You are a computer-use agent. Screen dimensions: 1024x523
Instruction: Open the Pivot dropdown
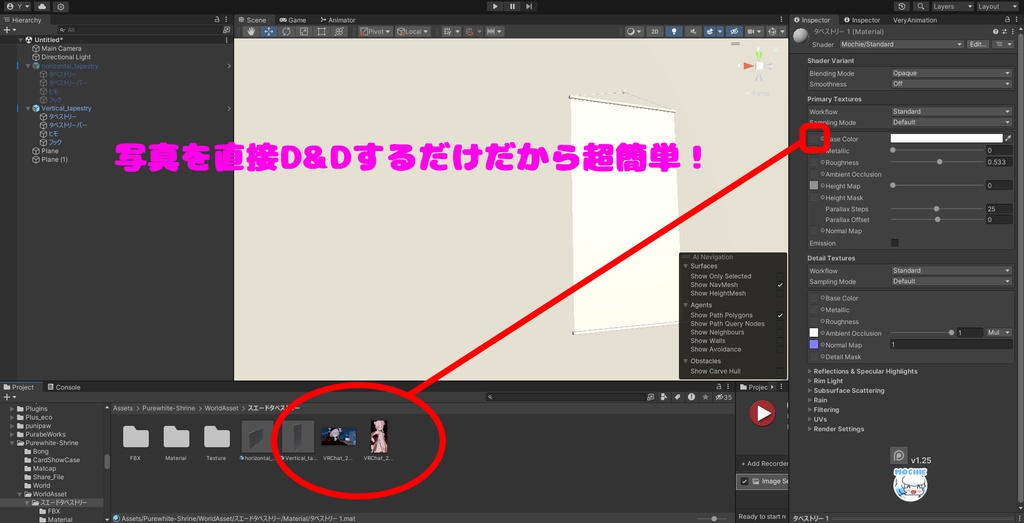375,31
